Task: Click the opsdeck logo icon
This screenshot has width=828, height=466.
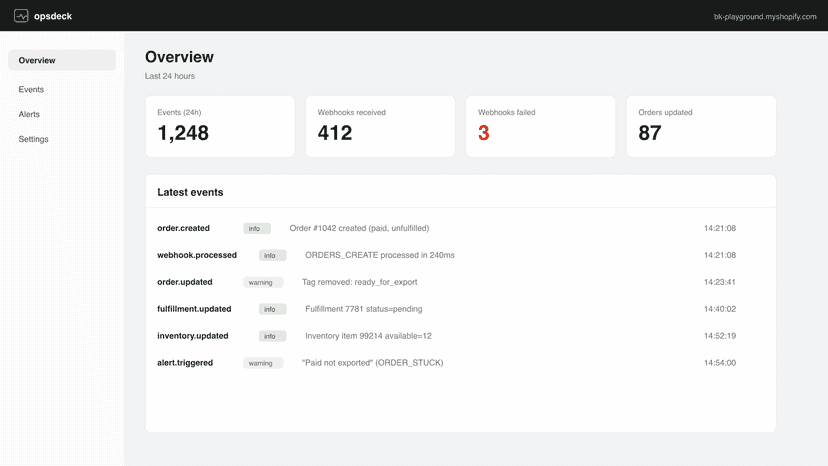Action: pyautogui.click(x=21, y=16)
